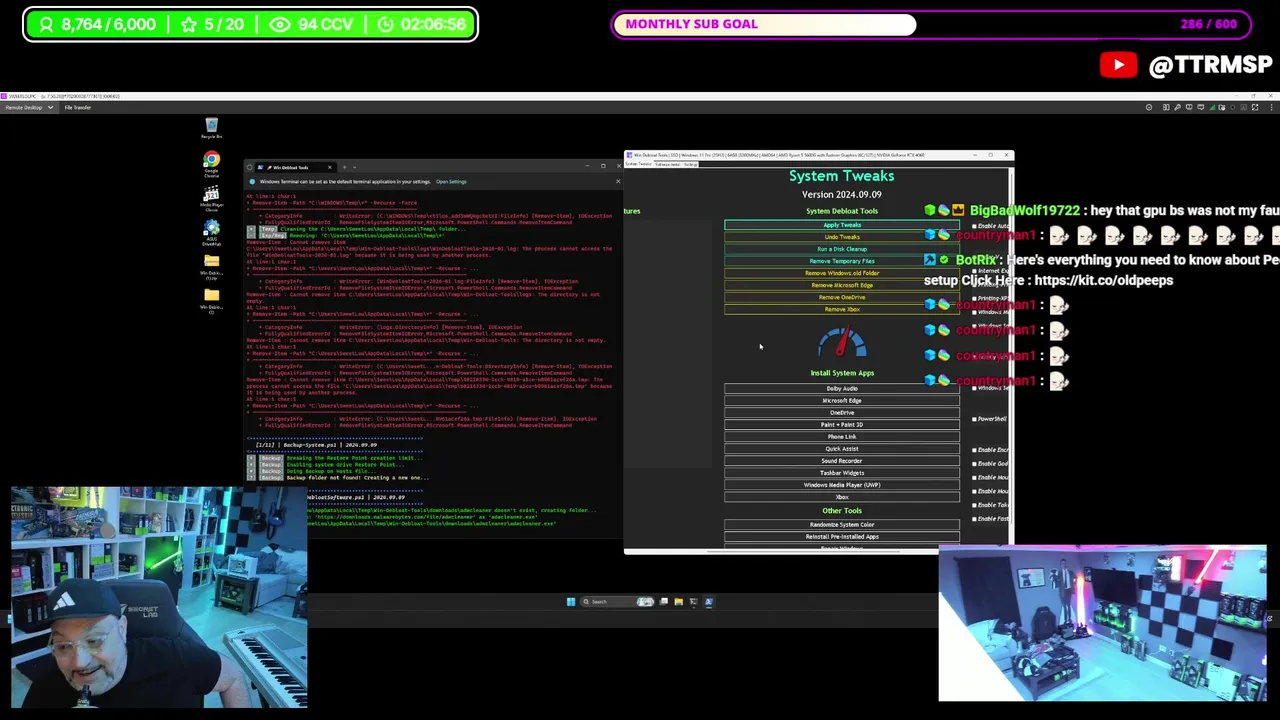The width and height of the screenshot is (1280, 720).
Task: Select the lower Win-Debloat folder on desktop
Action: tap(211, 299)
